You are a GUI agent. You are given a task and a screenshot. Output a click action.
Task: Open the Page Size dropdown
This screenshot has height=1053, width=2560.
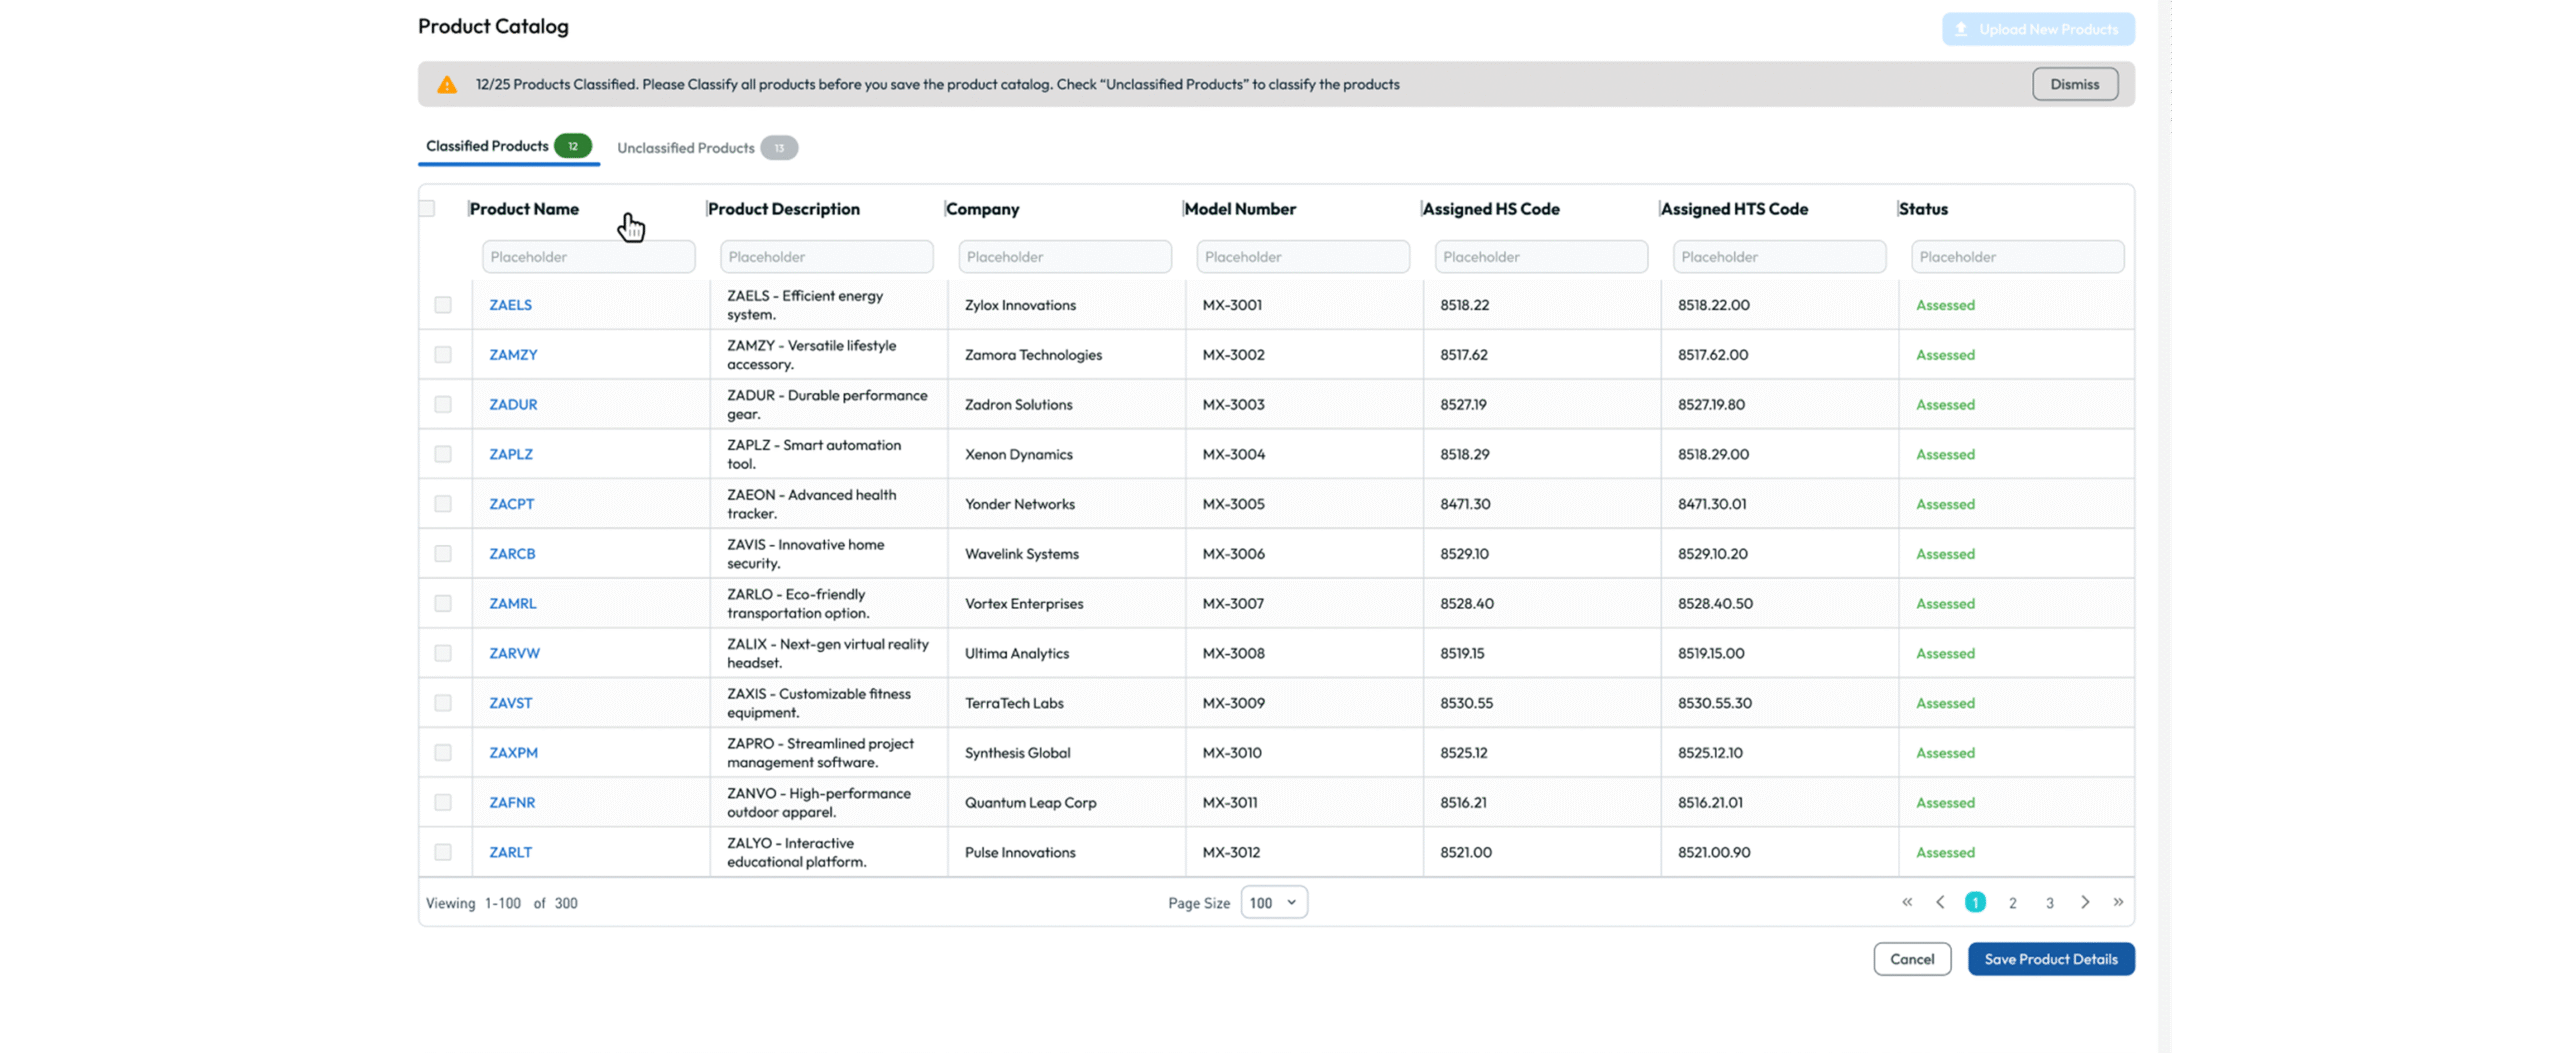tap(1273, 902)
